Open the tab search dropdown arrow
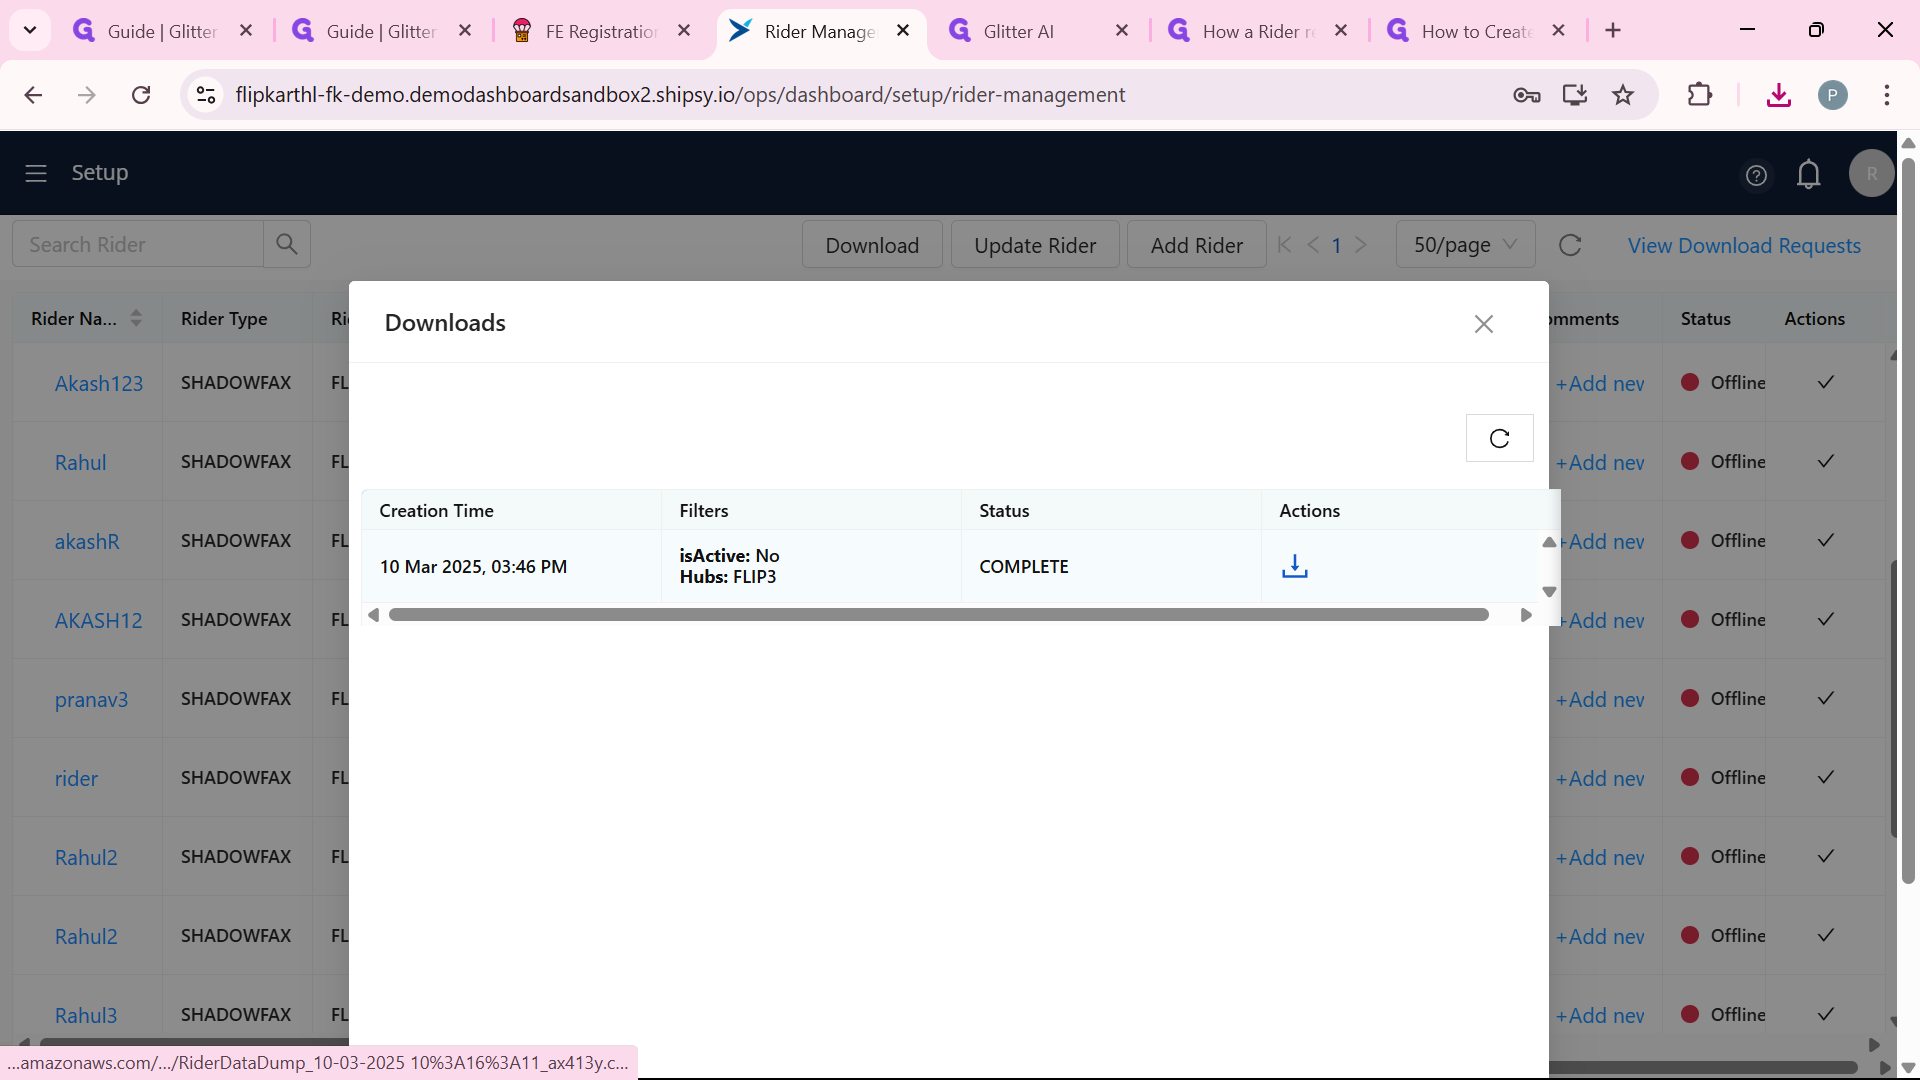The image size is (1920, 1080). tap(30, 30)
